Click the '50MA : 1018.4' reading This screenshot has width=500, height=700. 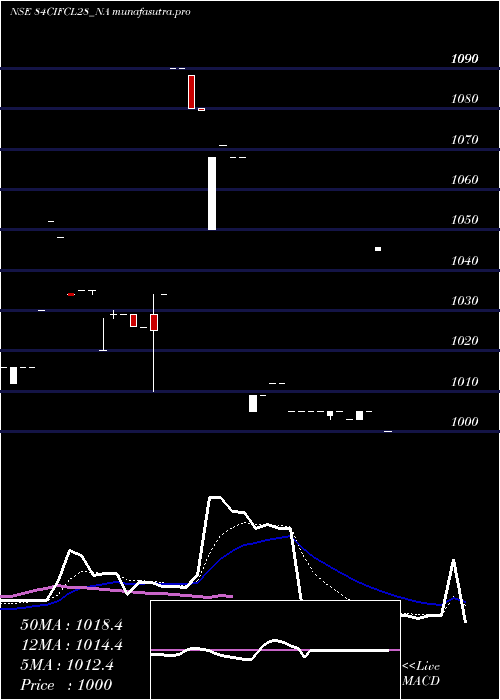click(71, 625)
